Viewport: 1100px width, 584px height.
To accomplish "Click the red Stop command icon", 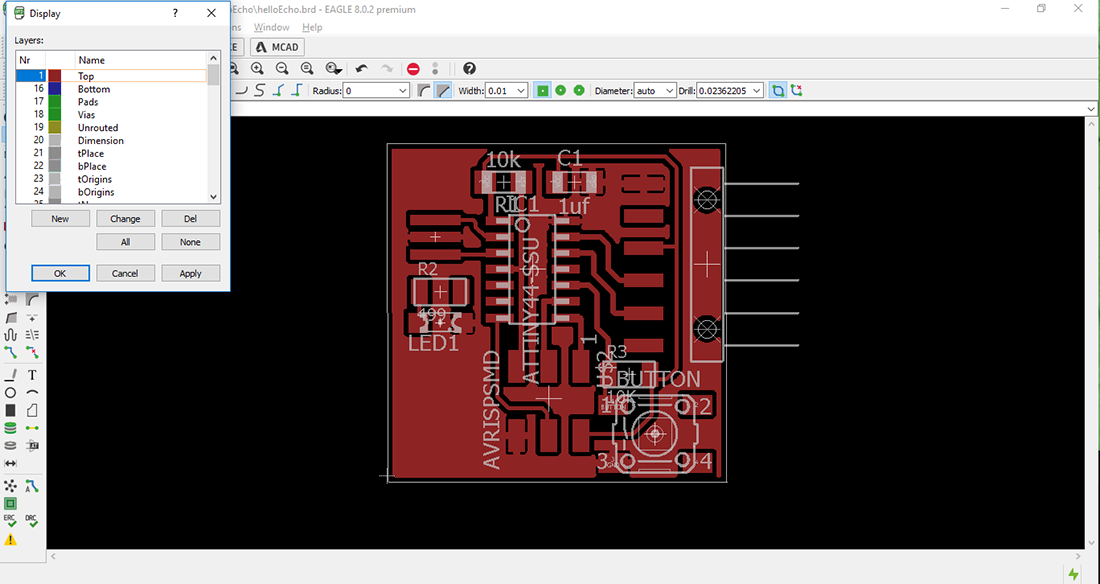I will (413, 69).
